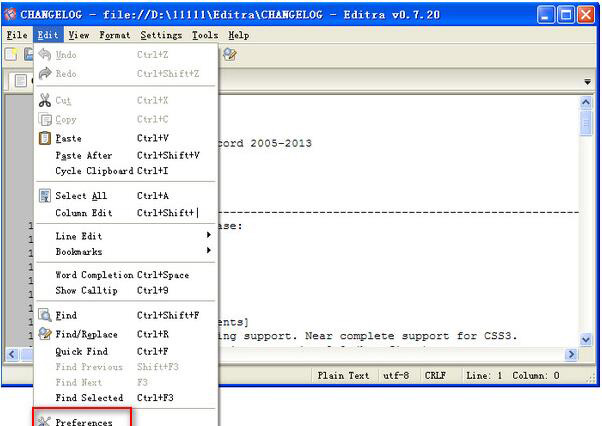Open the View menu
Image resolution: width=602 pixels, height=426 pixels.
(x=79, y=35)
